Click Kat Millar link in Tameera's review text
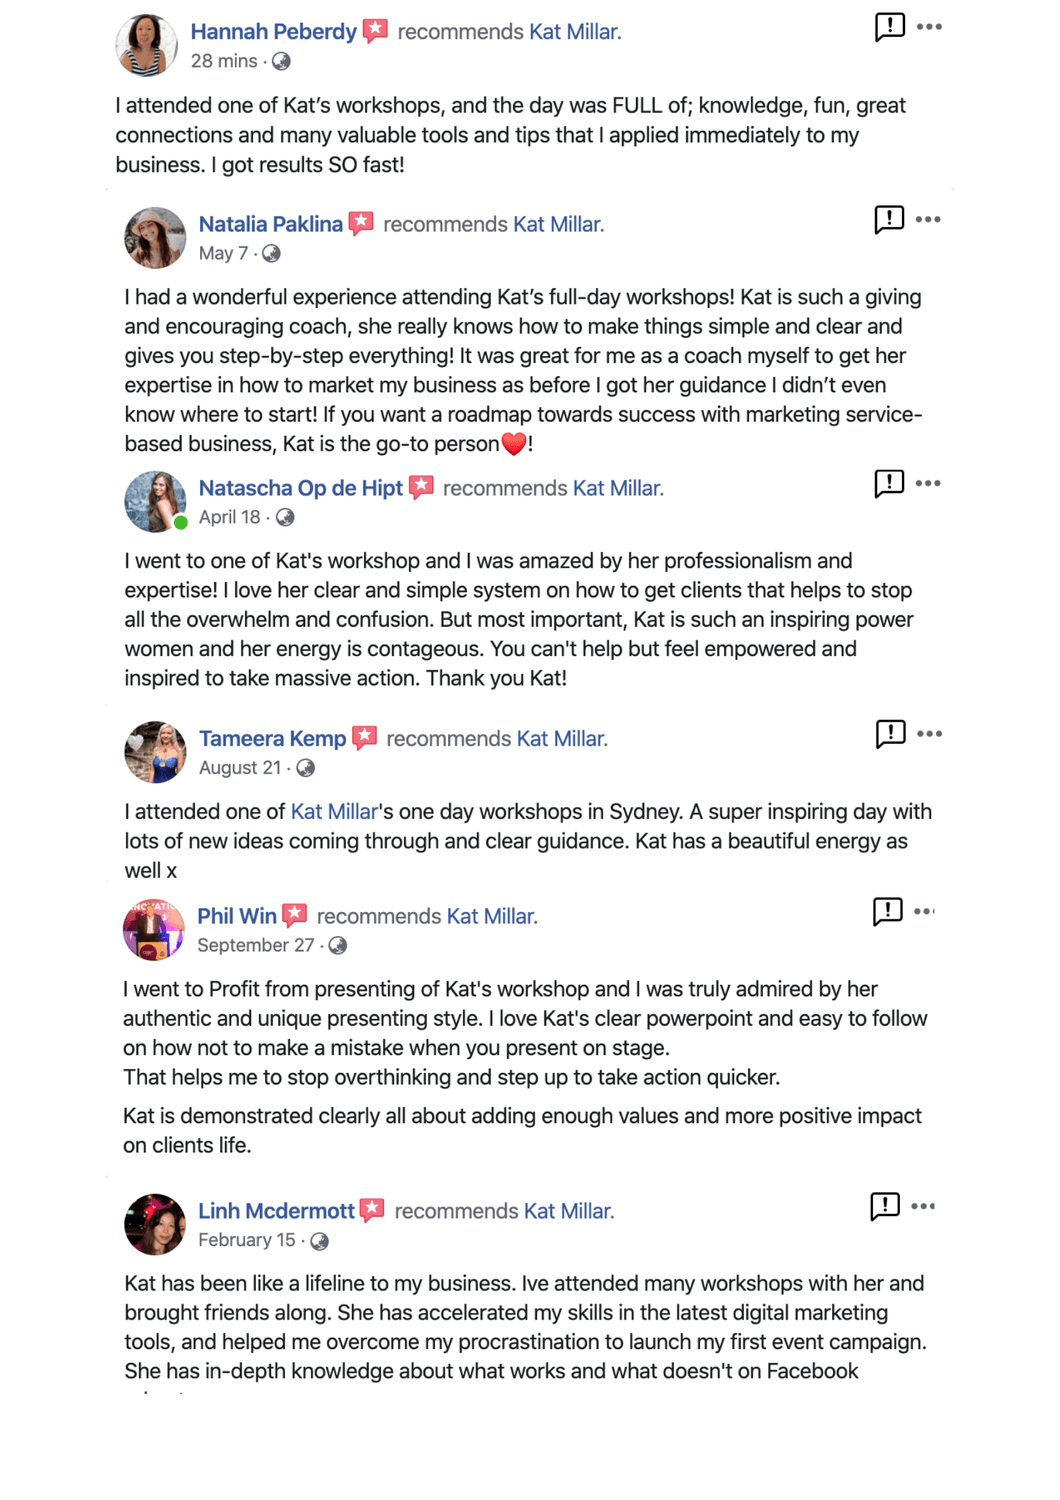Viewport: 1060px width, 1500px height. [x=334, y=812]
